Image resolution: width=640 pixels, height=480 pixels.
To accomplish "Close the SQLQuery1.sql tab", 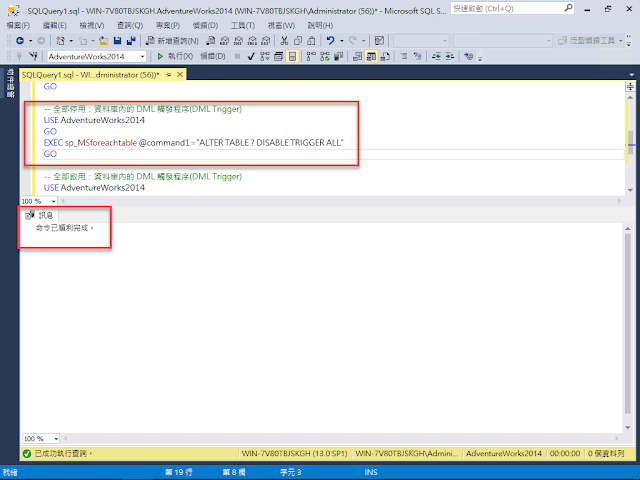I will click(180, 75).
